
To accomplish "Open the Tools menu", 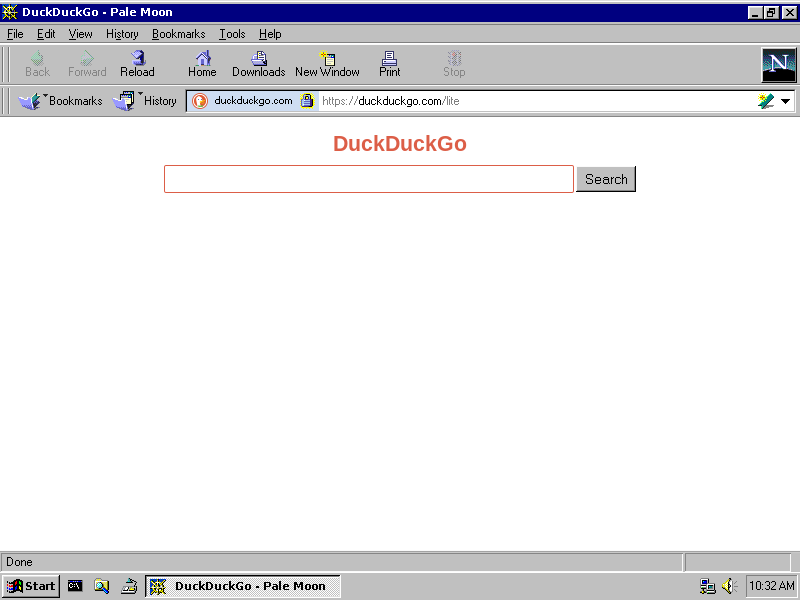I will point(232,33).
